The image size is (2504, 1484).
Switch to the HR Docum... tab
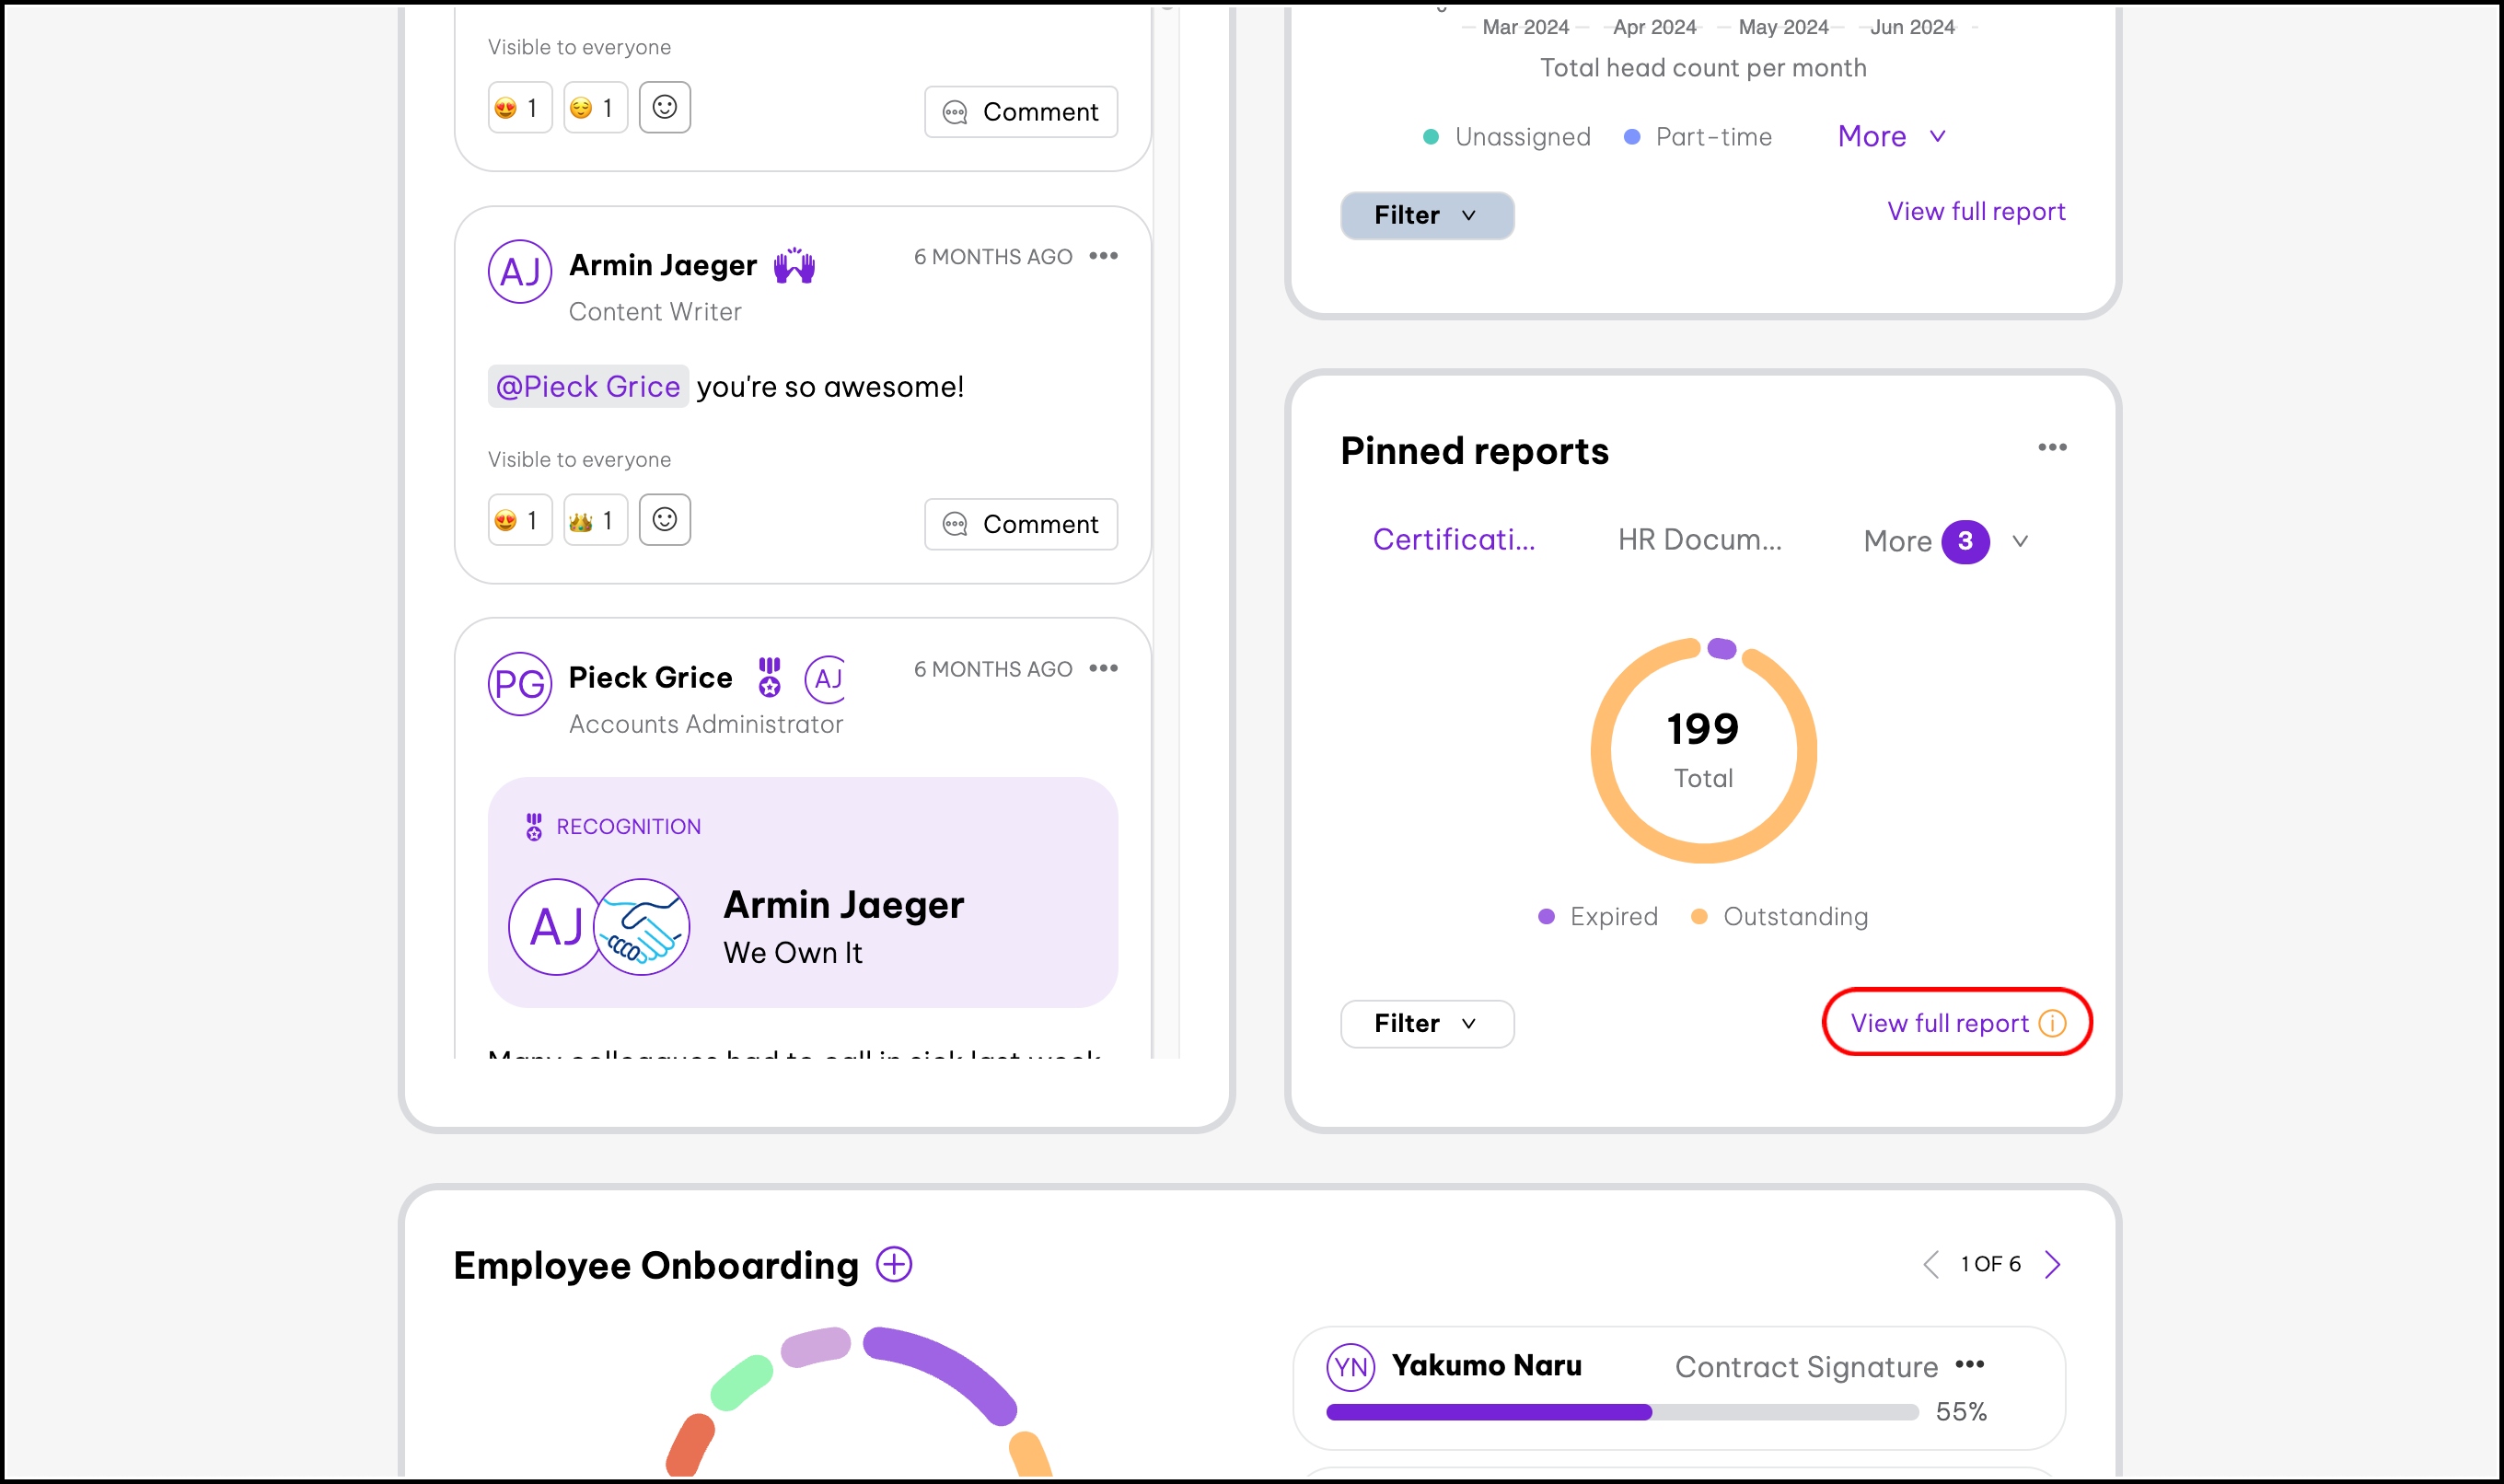pyautogui.click(x=1699, y=540)
